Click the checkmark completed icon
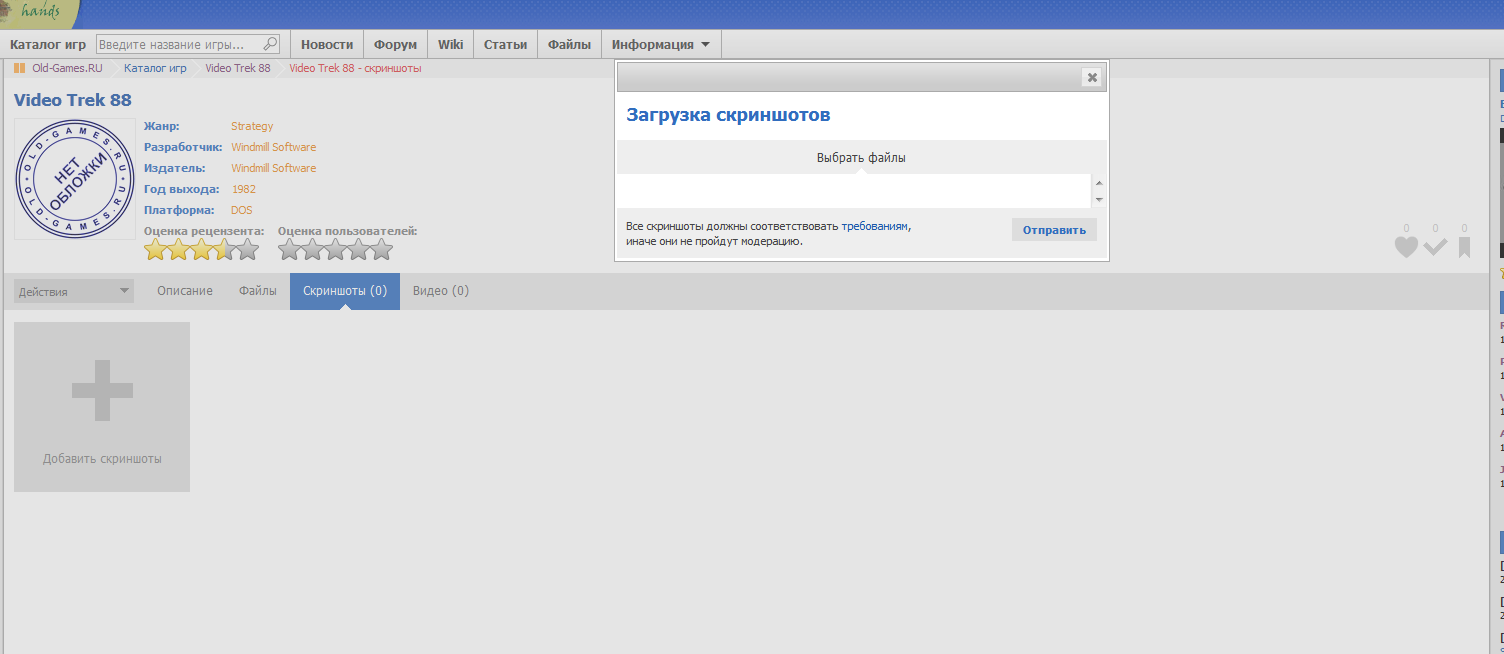Viewport: 1504px width, 654px height. click(x=1436, y=247)
